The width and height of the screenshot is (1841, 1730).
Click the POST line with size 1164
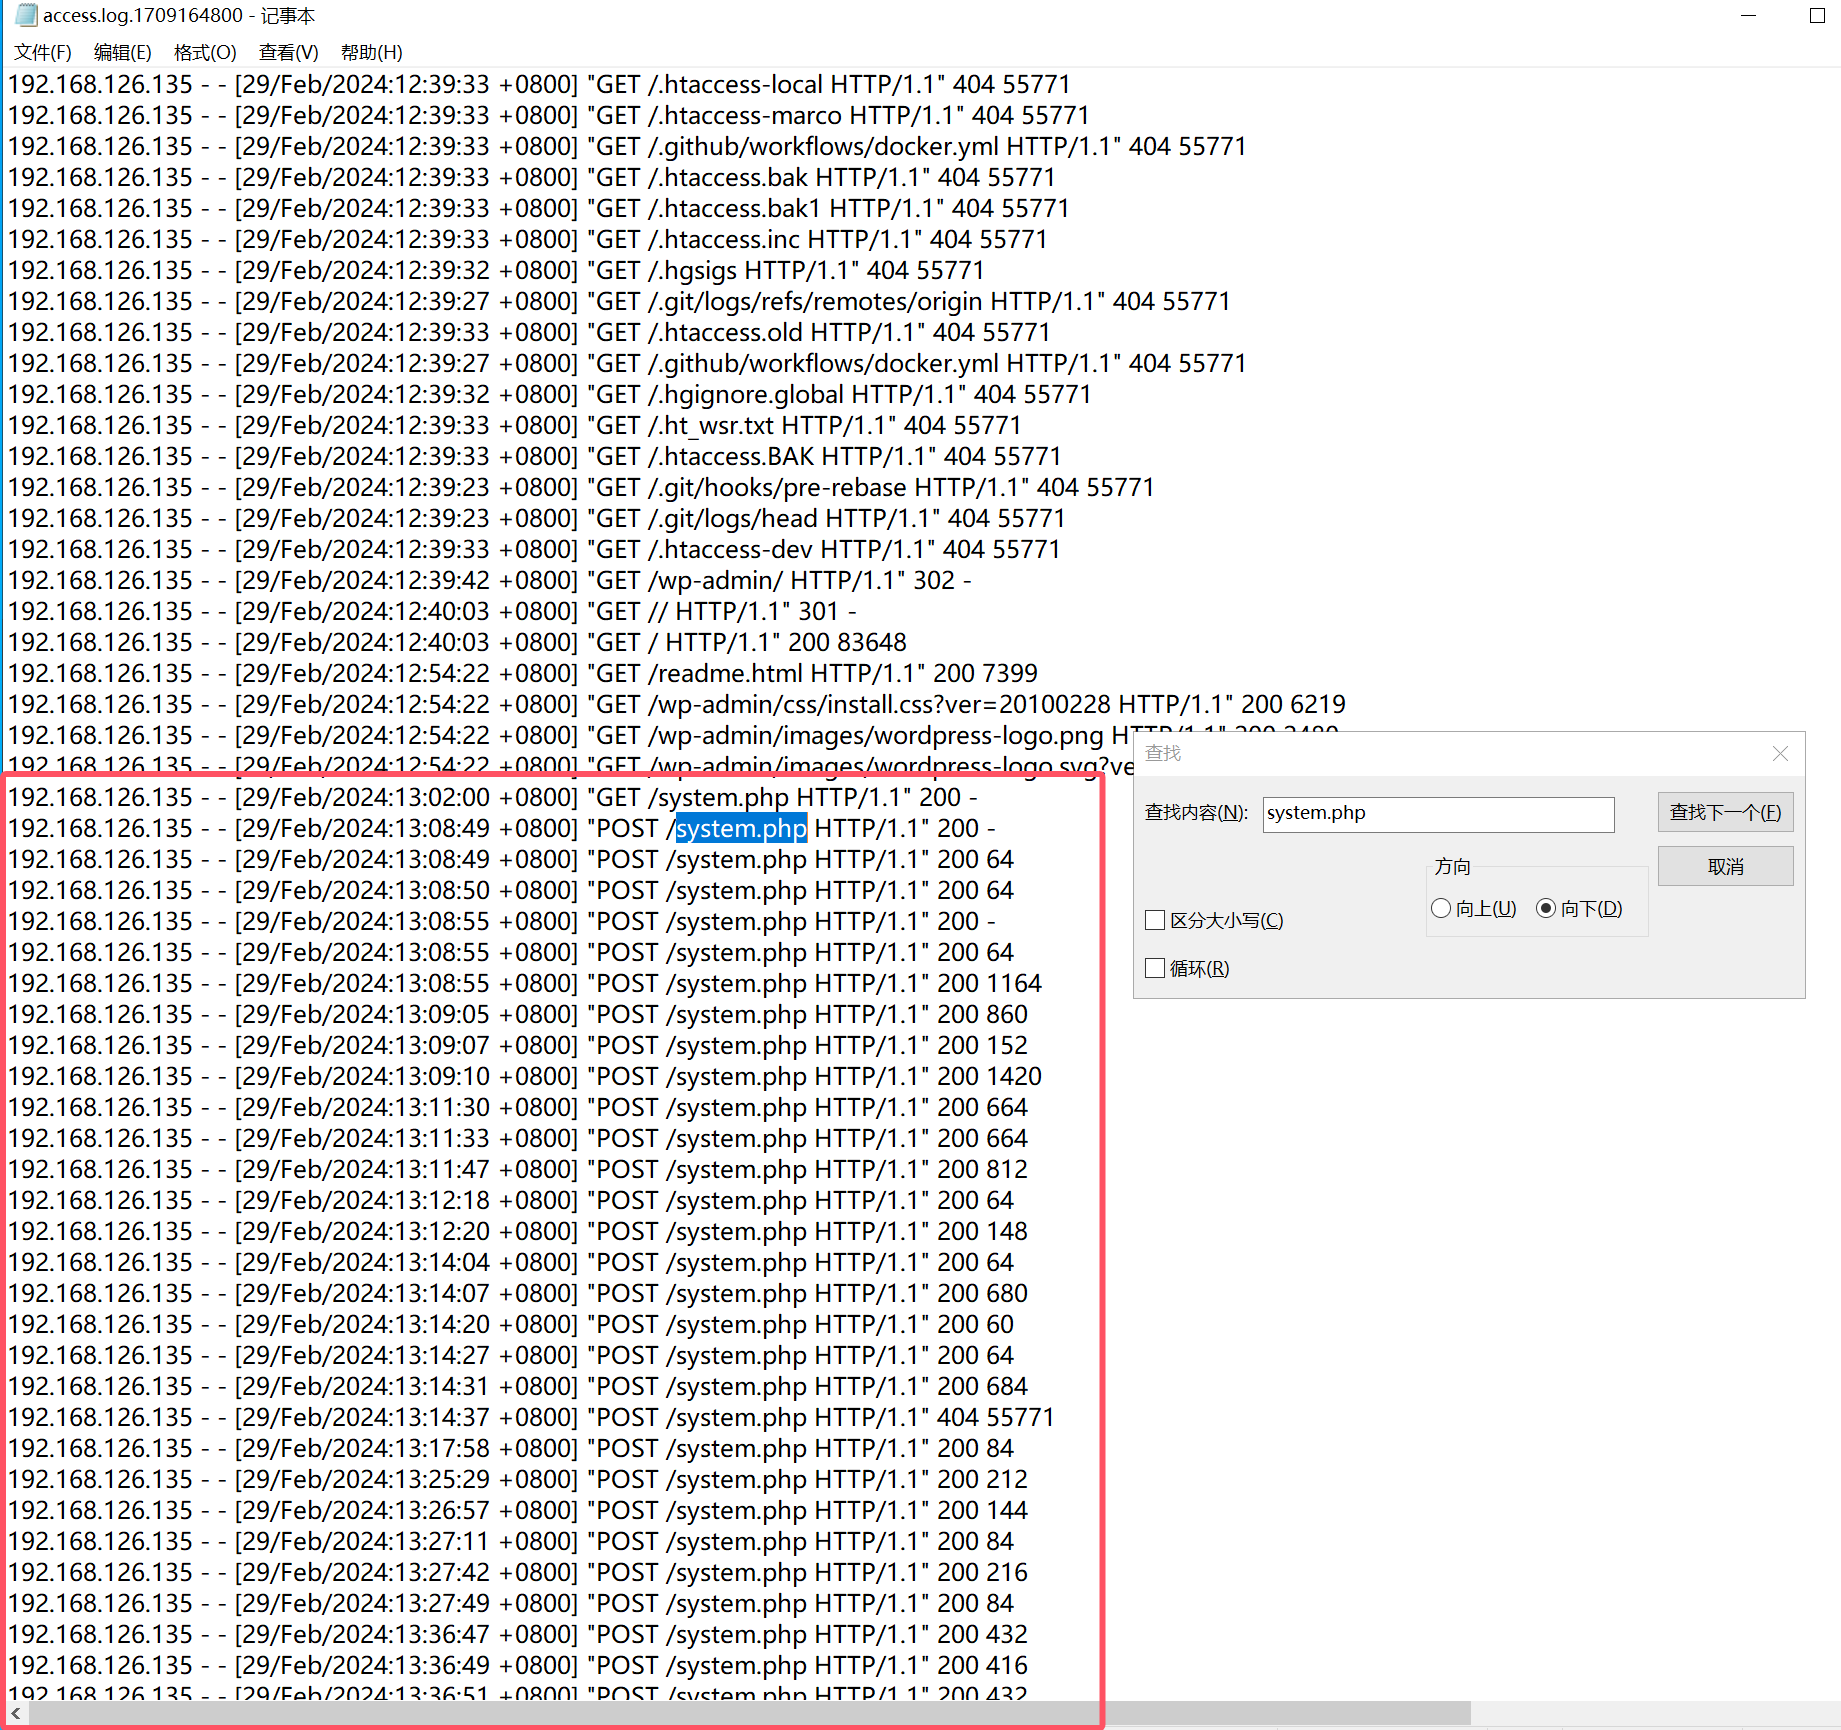(525, 984)
